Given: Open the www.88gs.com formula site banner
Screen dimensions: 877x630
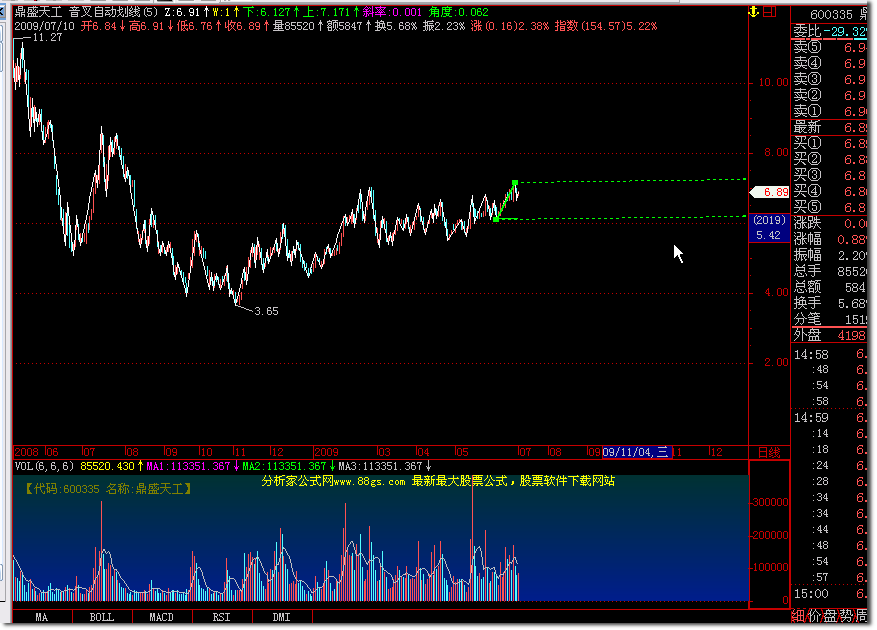Looking at the screenshot, I should coord(438,481).
